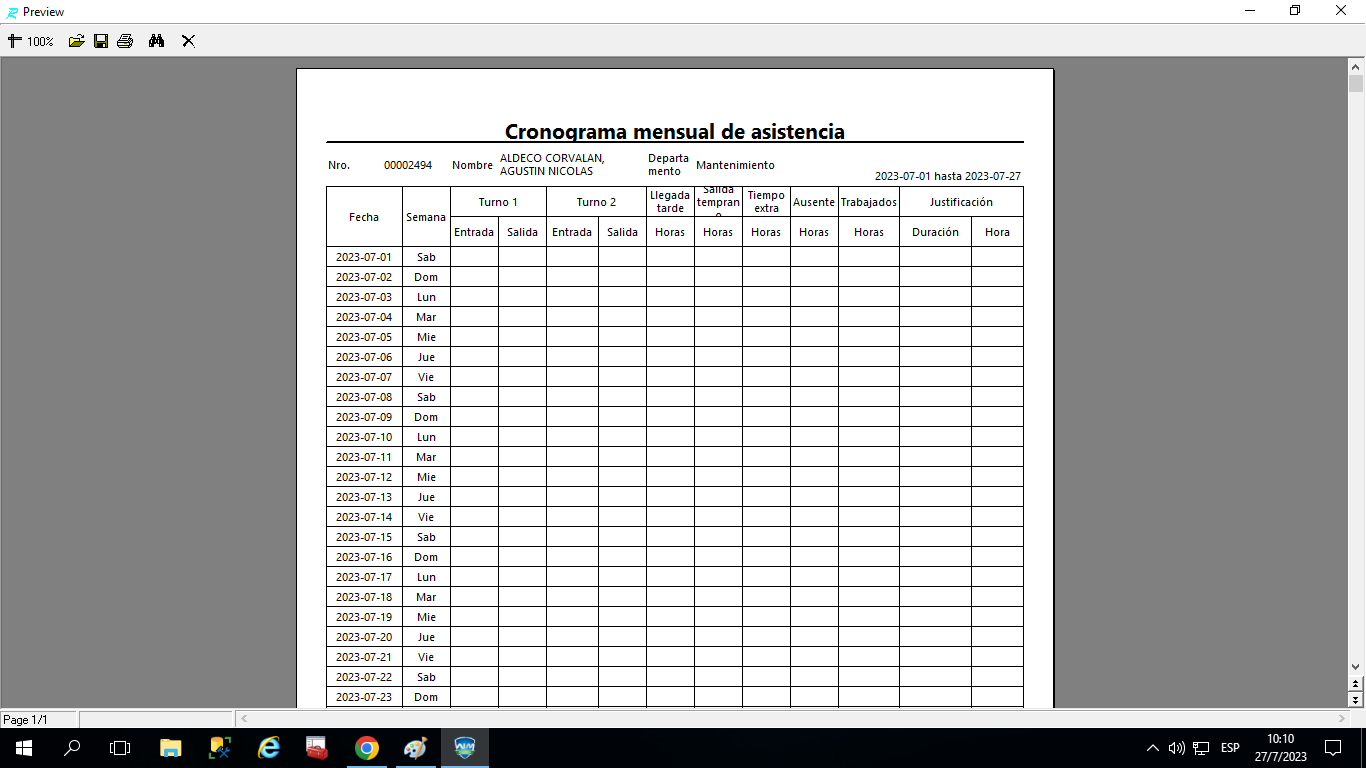Save the report with the floppy disk icon
1366x768 pixels.
click(x=101, y=41)
